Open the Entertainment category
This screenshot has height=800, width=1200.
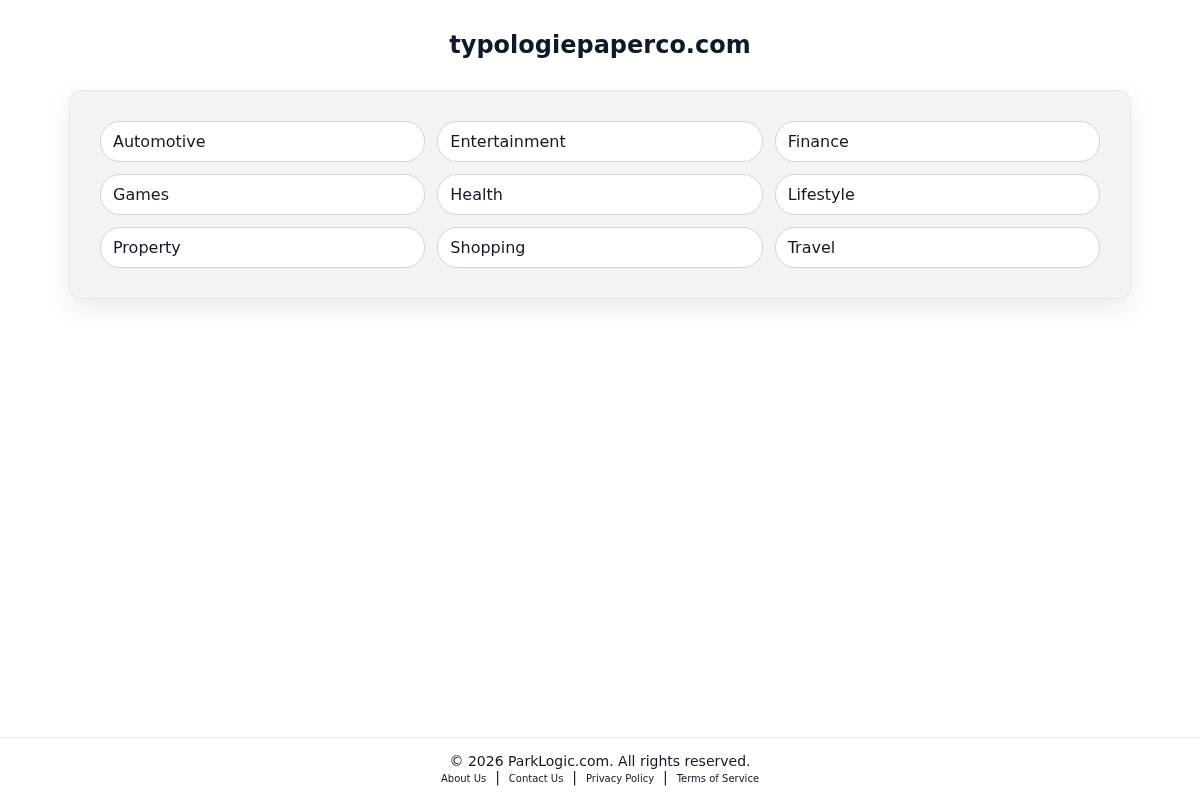[x=600, y=141]
